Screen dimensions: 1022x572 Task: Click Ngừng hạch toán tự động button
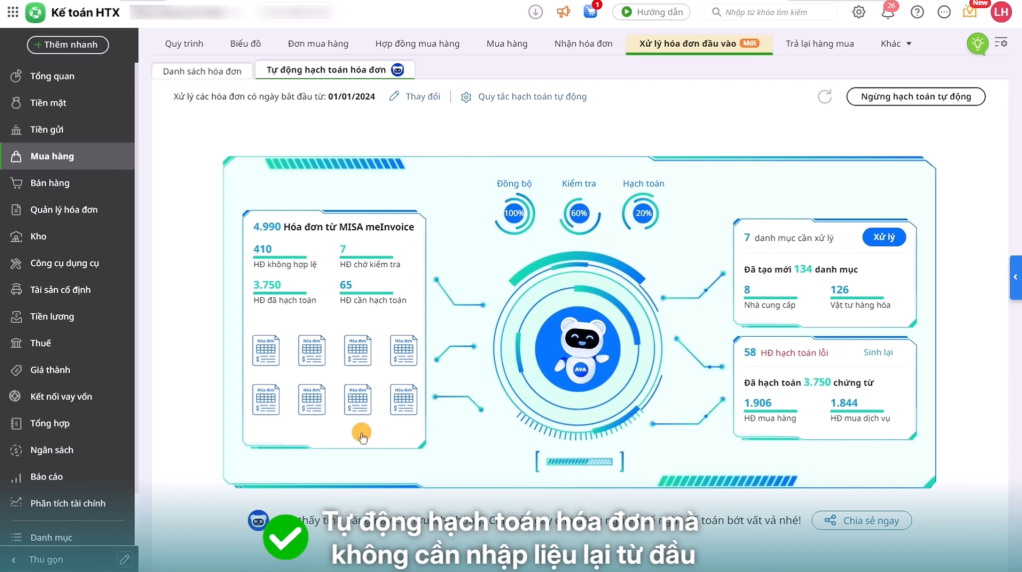(916, 96)
